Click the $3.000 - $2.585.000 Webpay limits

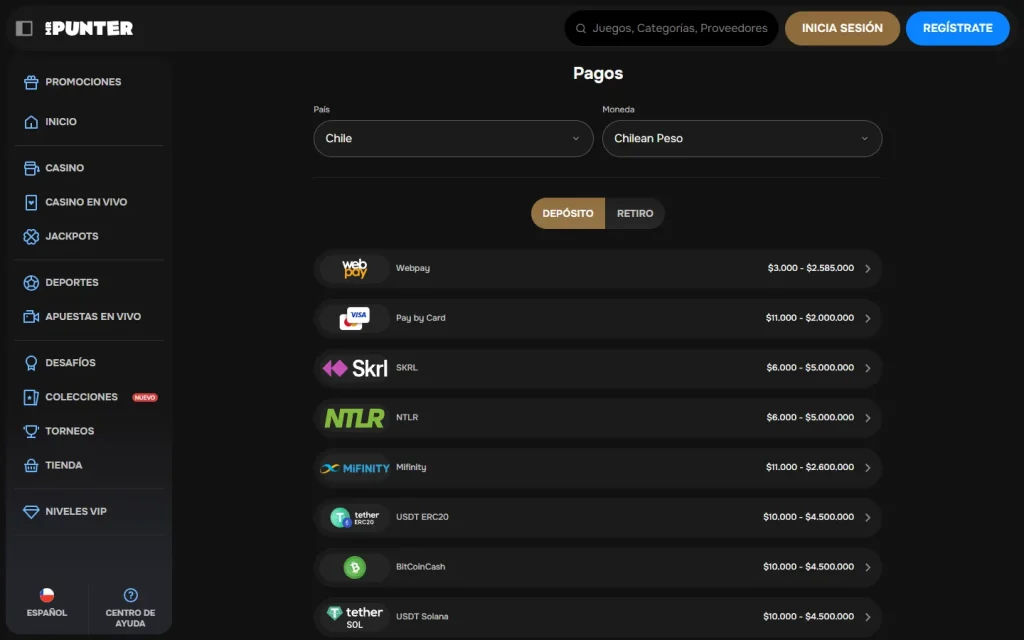click(x=810, y=268)
